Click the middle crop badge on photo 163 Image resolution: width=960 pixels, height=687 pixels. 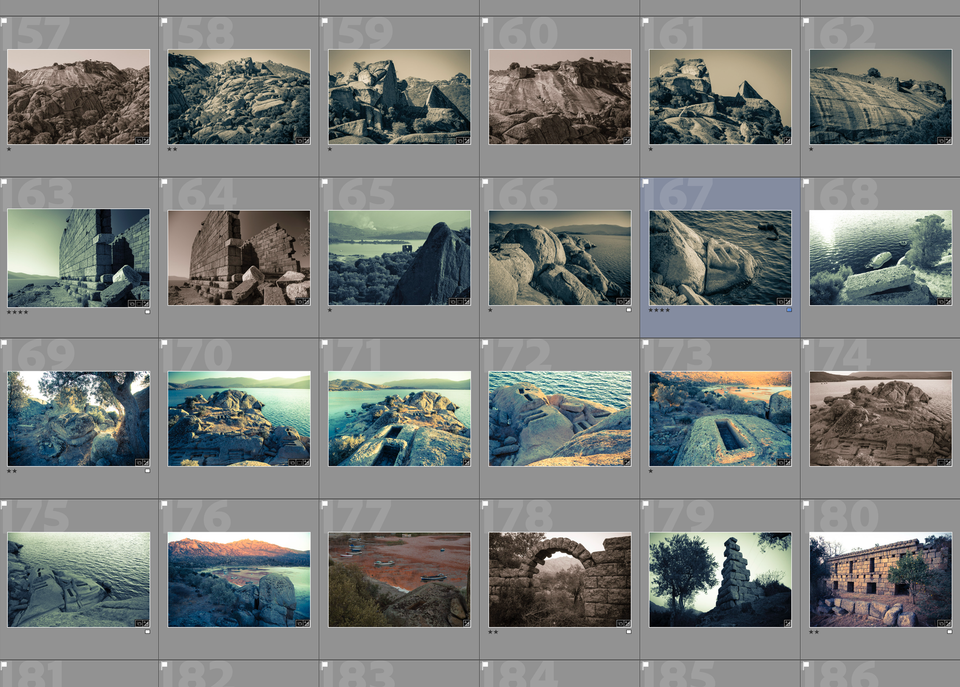pos(139,302)
